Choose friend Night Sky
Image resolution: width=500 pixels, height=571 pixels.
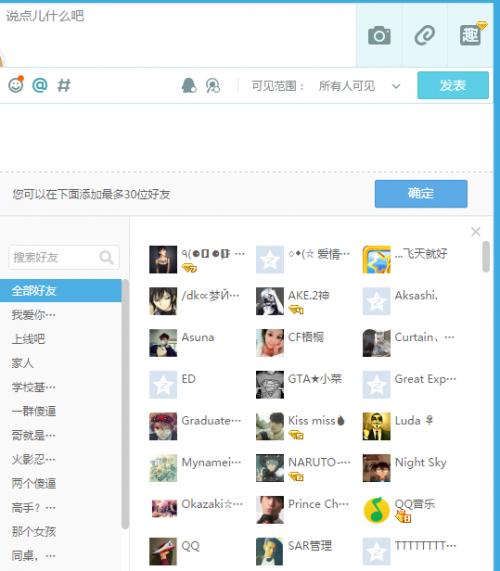click(405, 468)
